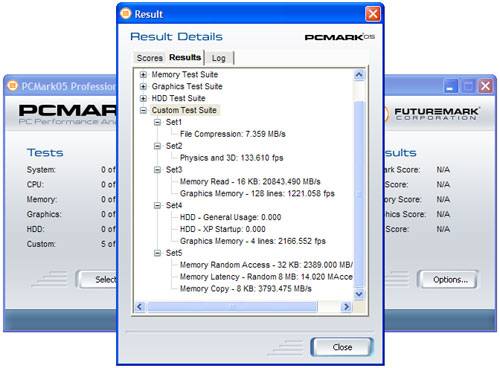
Task: Click the scroll down arrow of results list
Action: point(359,294)
